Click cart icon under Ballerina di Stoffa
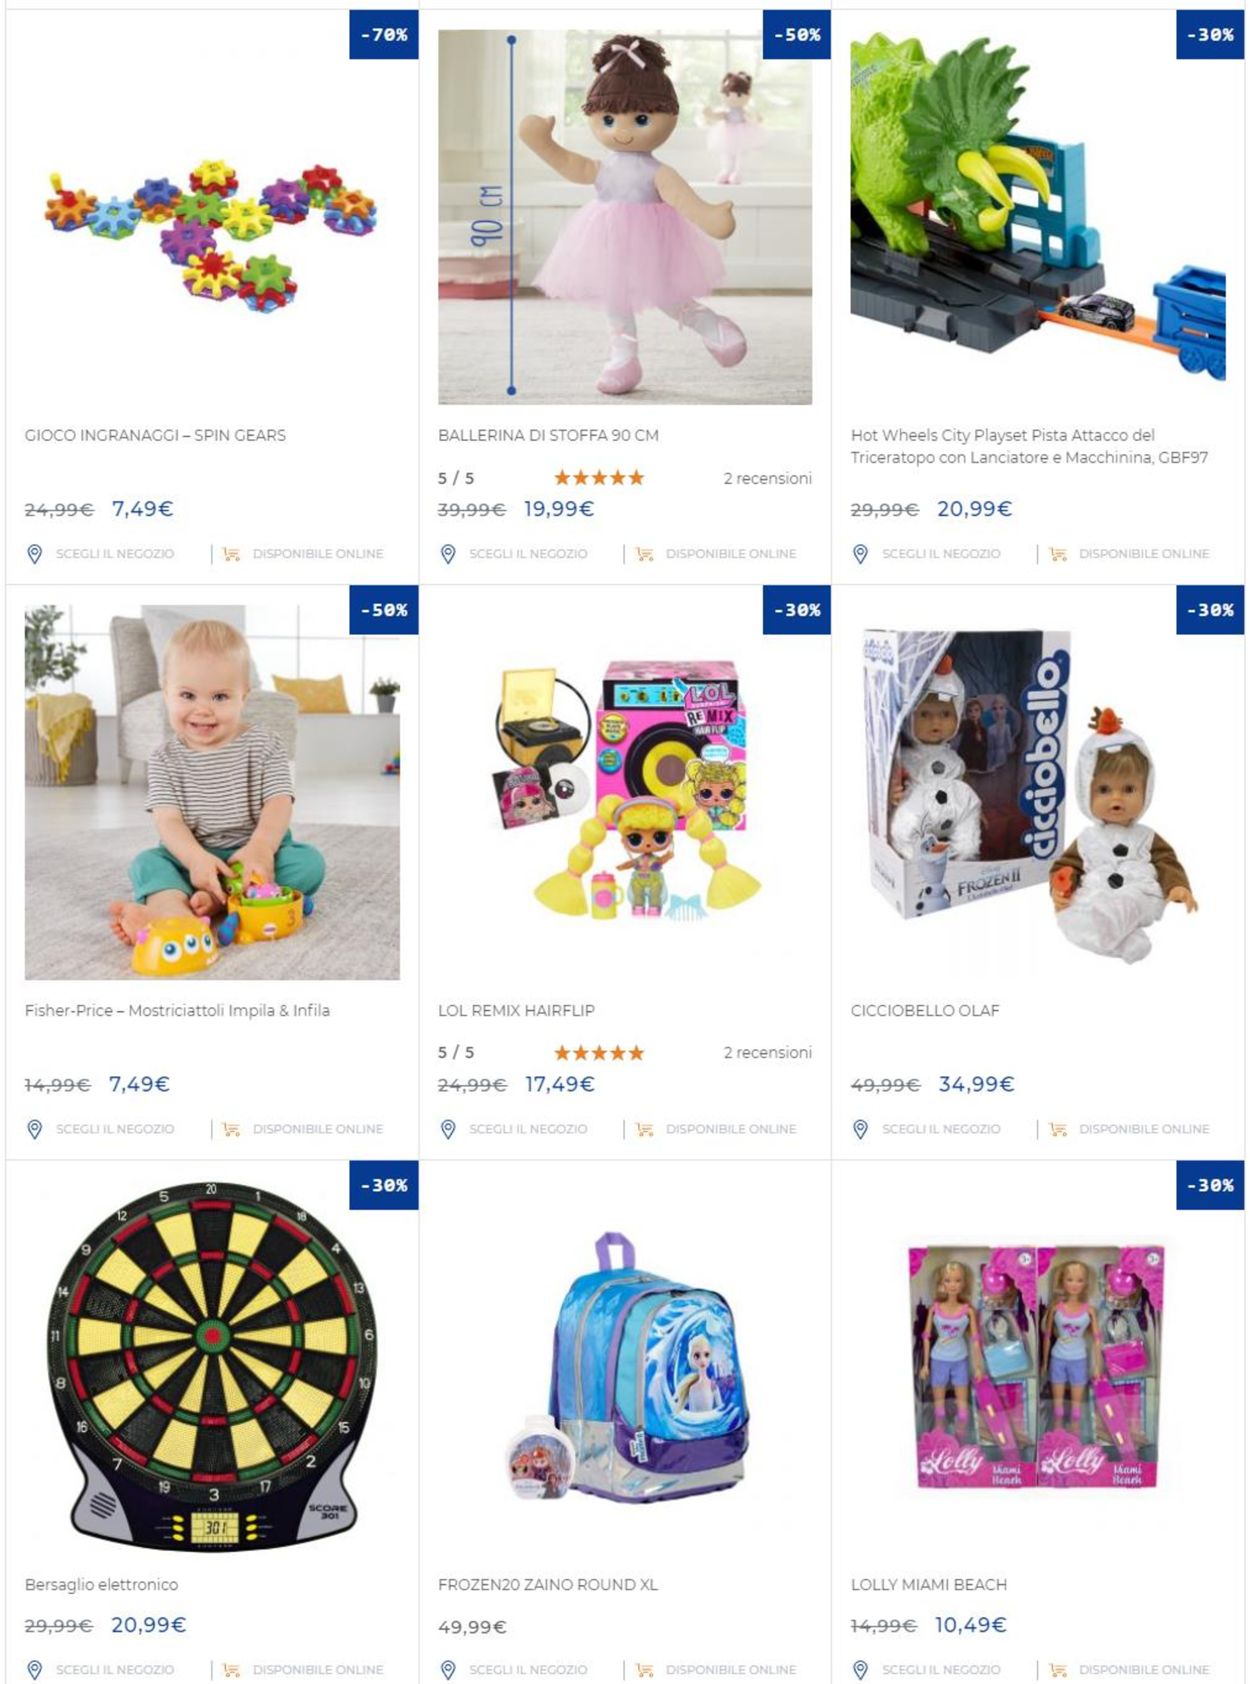This screenshot has width=1250, height=1684. coord(645,554)
